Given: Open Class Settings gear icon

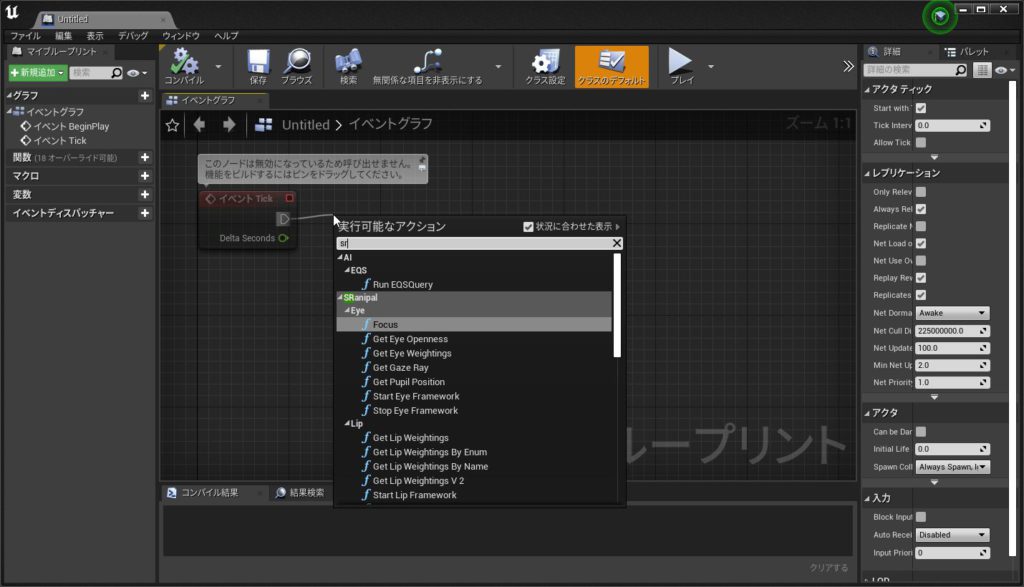Looking at the screenshot, I should coord(545,61).
